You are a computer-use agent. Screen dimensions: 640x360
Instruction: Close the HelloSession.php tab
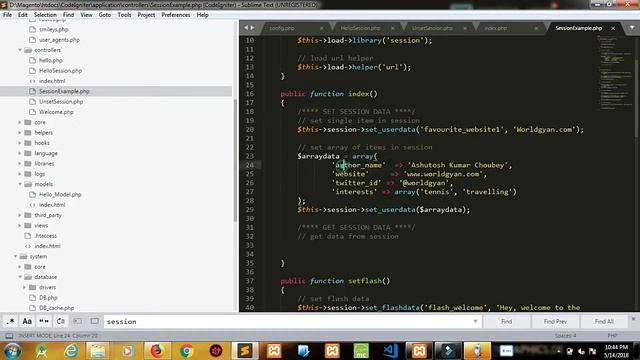point(392,28)
